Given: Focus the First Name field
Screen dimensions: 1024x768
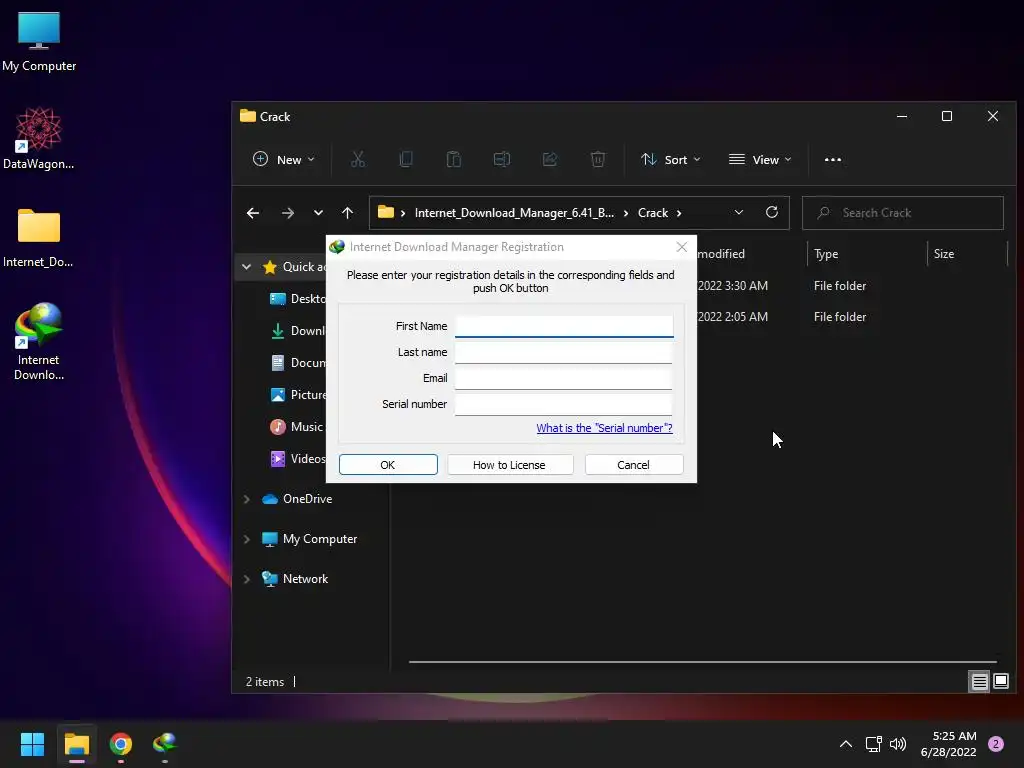Looking at the screenshot, I should [564, 326].
